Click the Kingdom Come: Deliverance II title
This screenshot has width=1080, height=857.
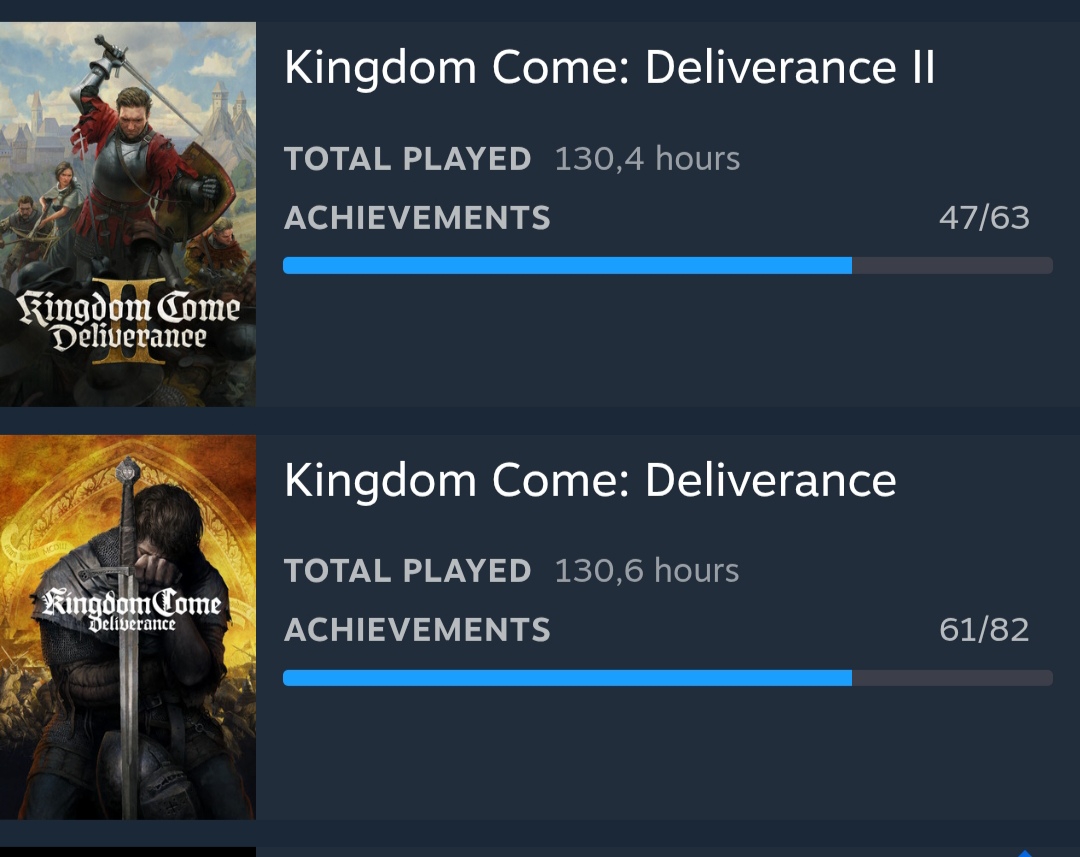click(x=609, y=68)
